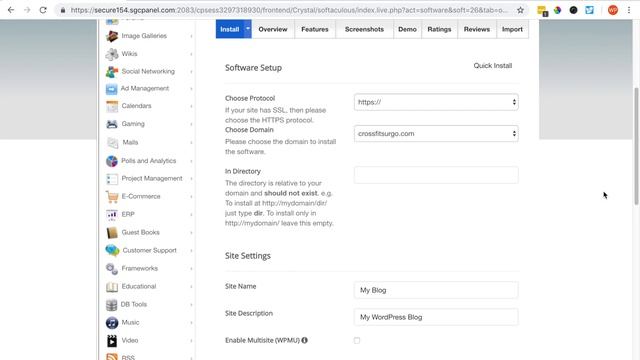
Task: Open the Customer Support icon
Action: [x=112, y=251]
